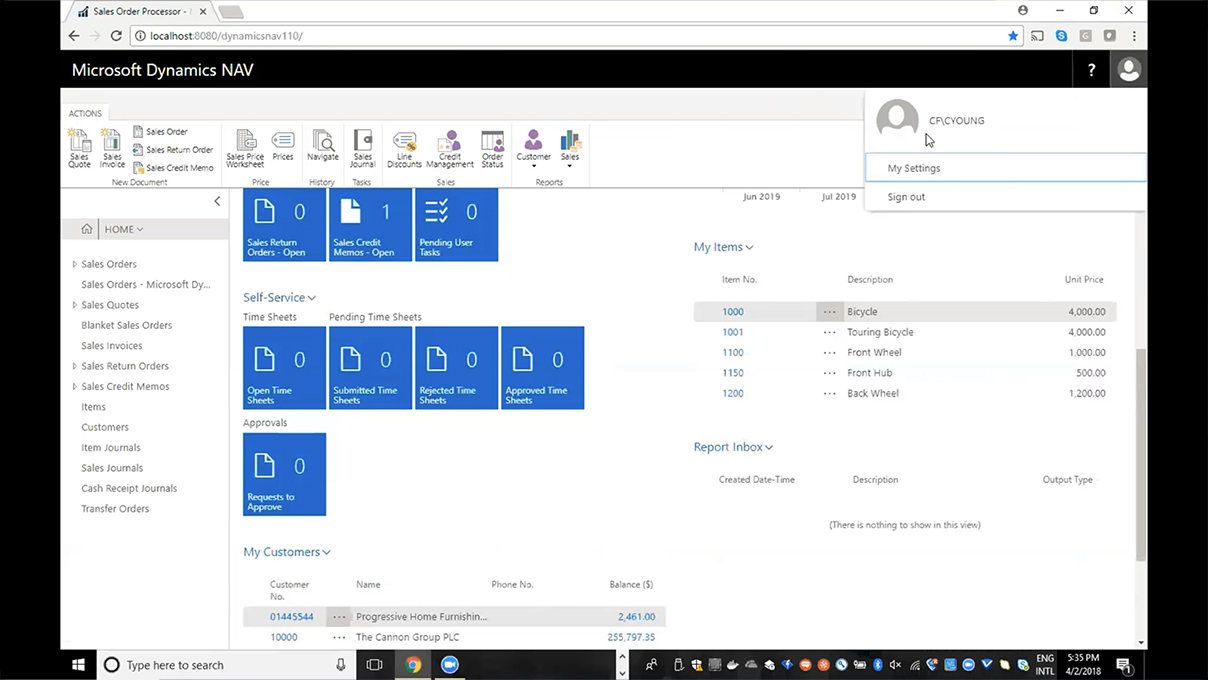
Task: Open balance 255,797.35 link
Action: (x=631, y=637)
